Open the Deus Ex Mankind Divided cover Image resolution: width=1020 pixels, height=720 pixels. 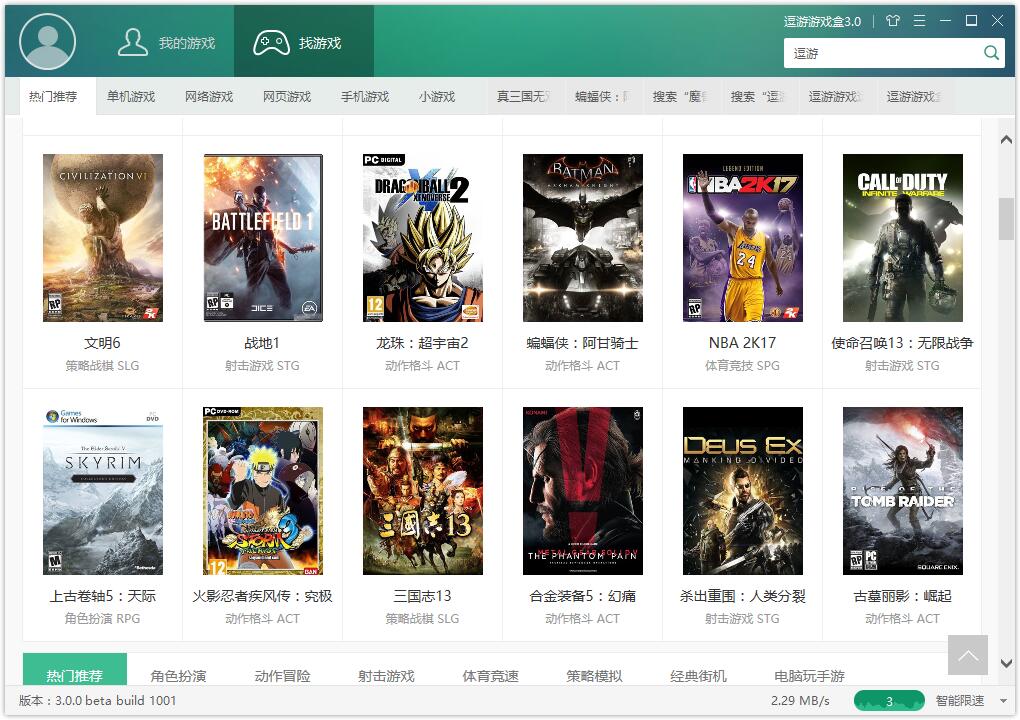pyautogui.click(x=743, y=491)
